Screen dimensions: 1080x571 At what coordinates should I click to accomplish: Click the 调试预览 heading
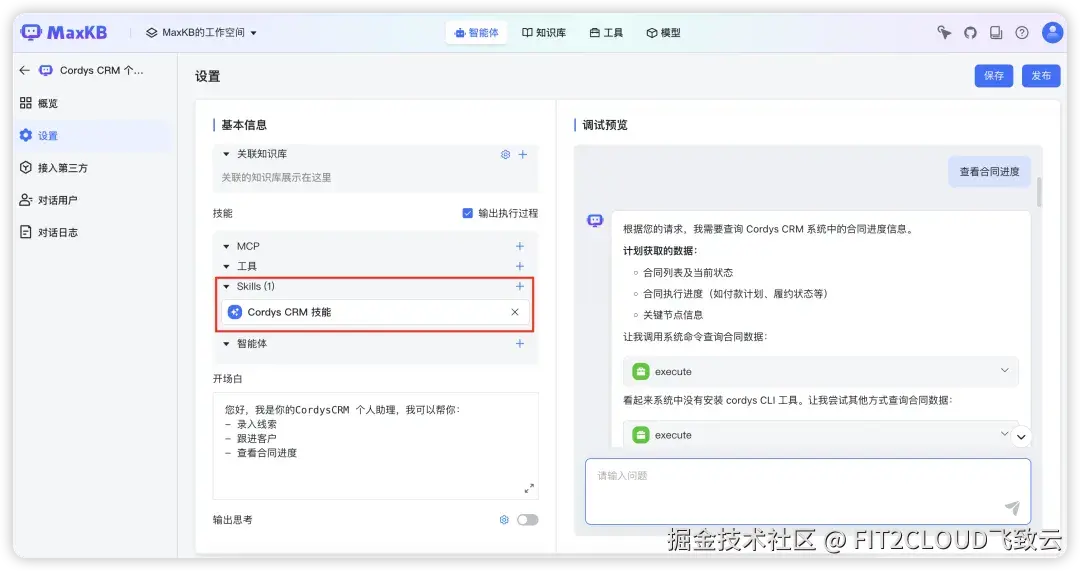pyautogui.click(x=605, y=125)
